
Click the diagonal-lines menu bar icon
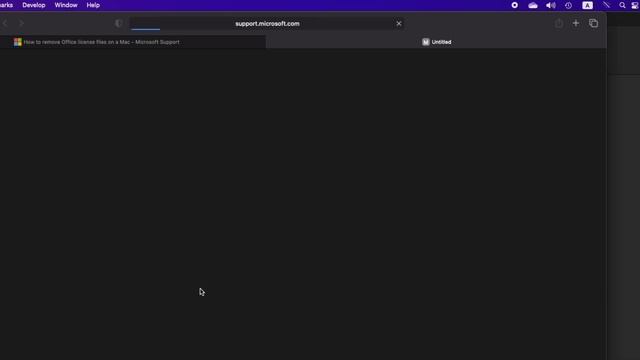click(606, 5)
